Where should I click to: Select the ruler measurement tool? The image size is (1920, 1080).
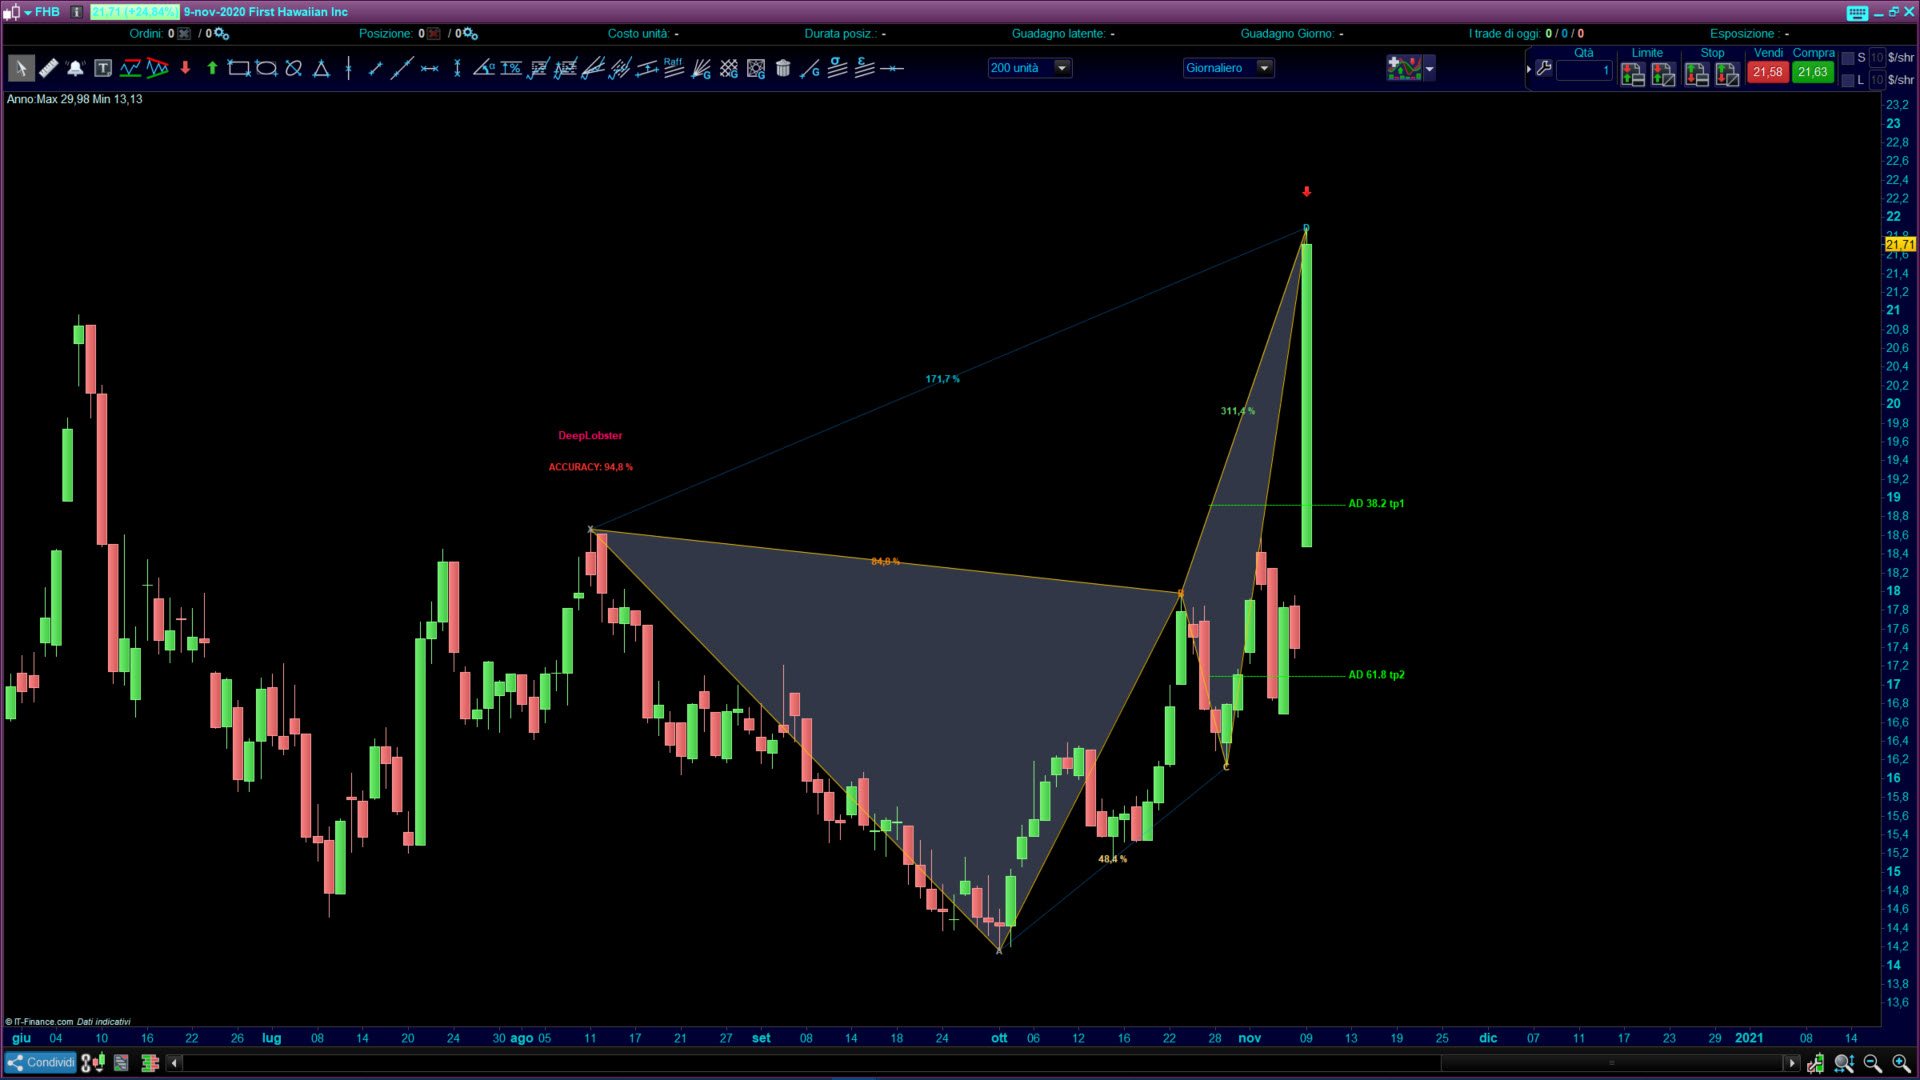pos(48,69)
